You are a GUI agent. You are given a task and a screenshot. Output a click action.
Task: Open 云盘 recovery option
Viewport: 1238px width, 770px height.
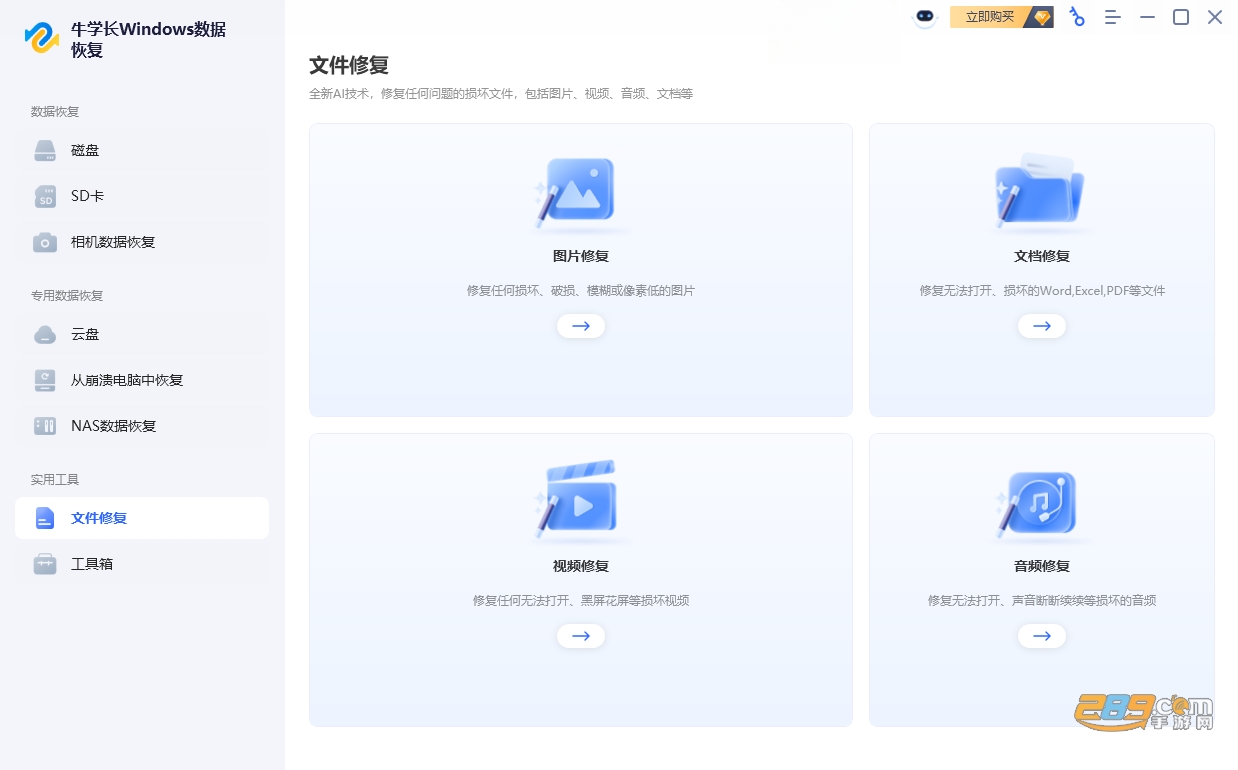142,335
